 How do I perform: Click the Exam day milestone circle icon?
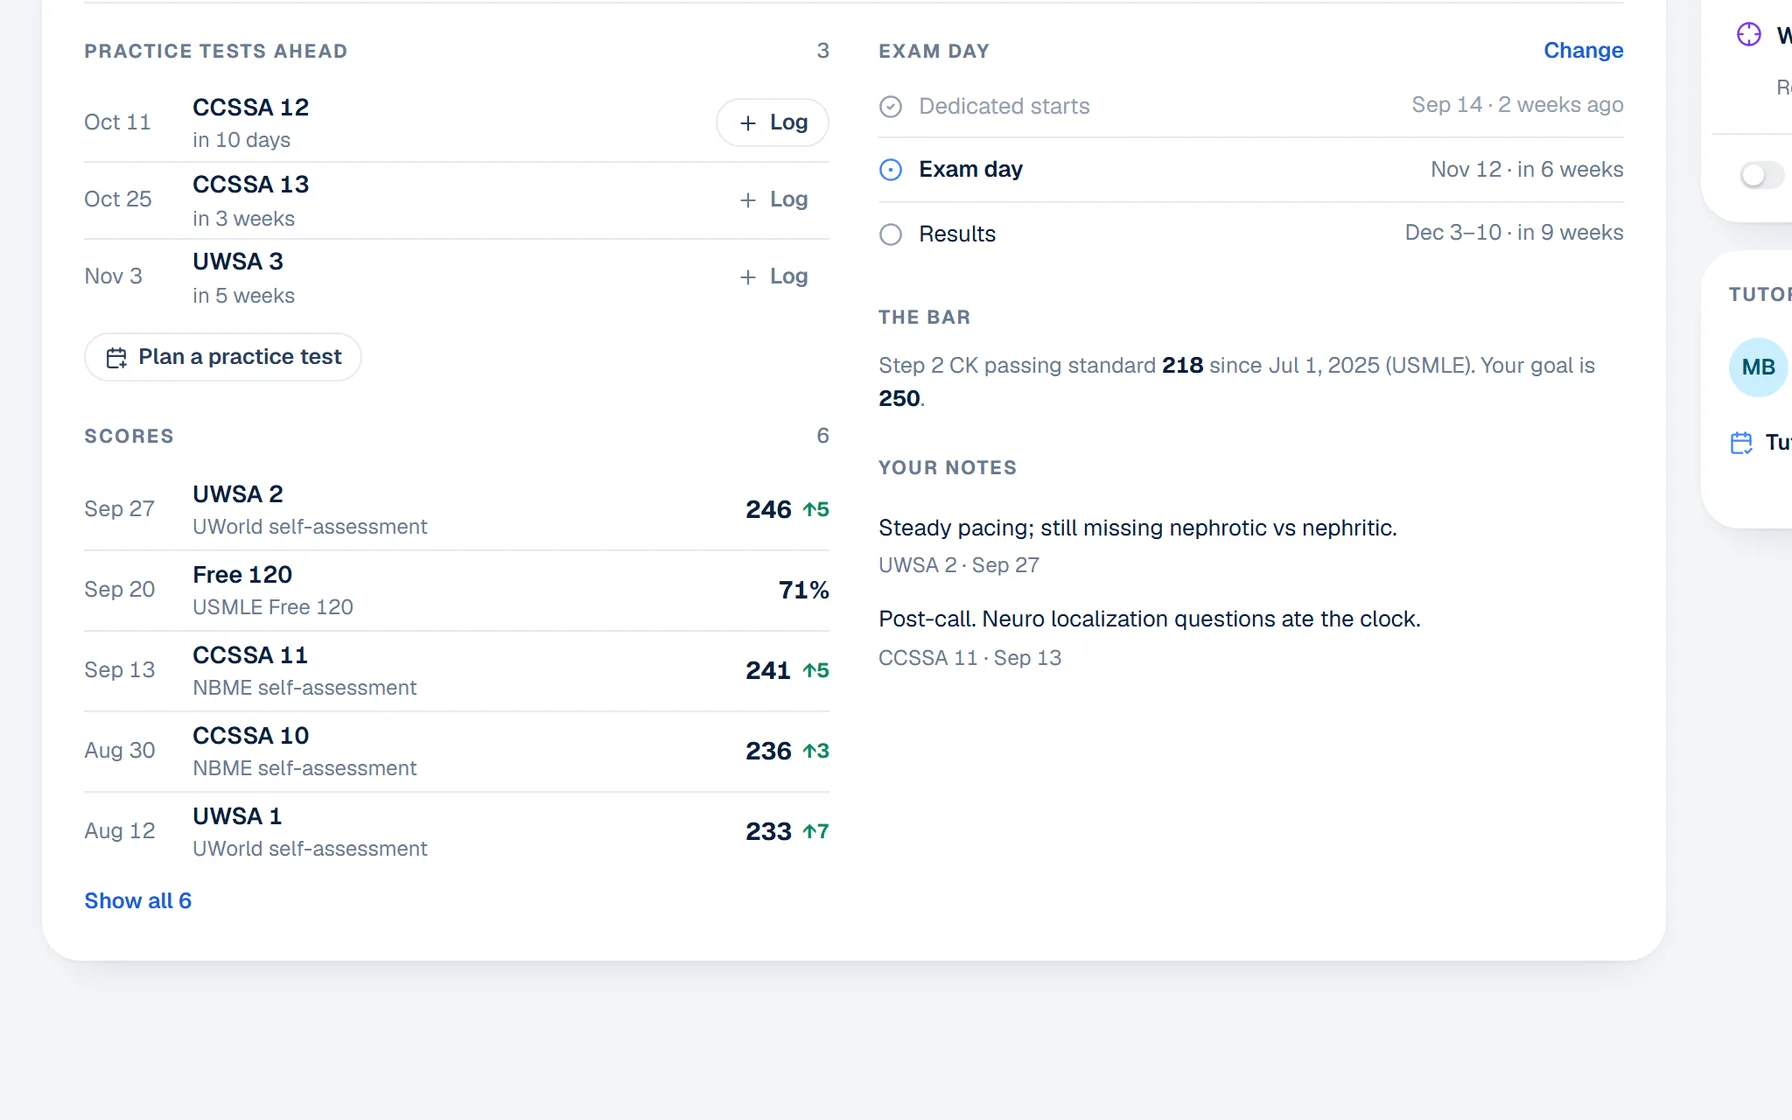click(890, 170)
